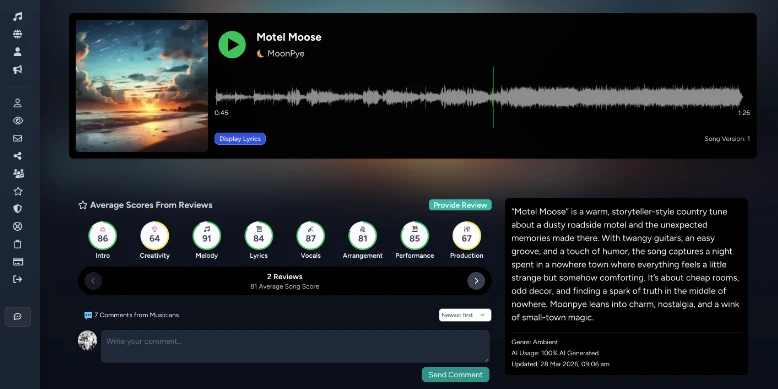
Task: Open the chat bubble button in sidebar
Action: [17, 317]
